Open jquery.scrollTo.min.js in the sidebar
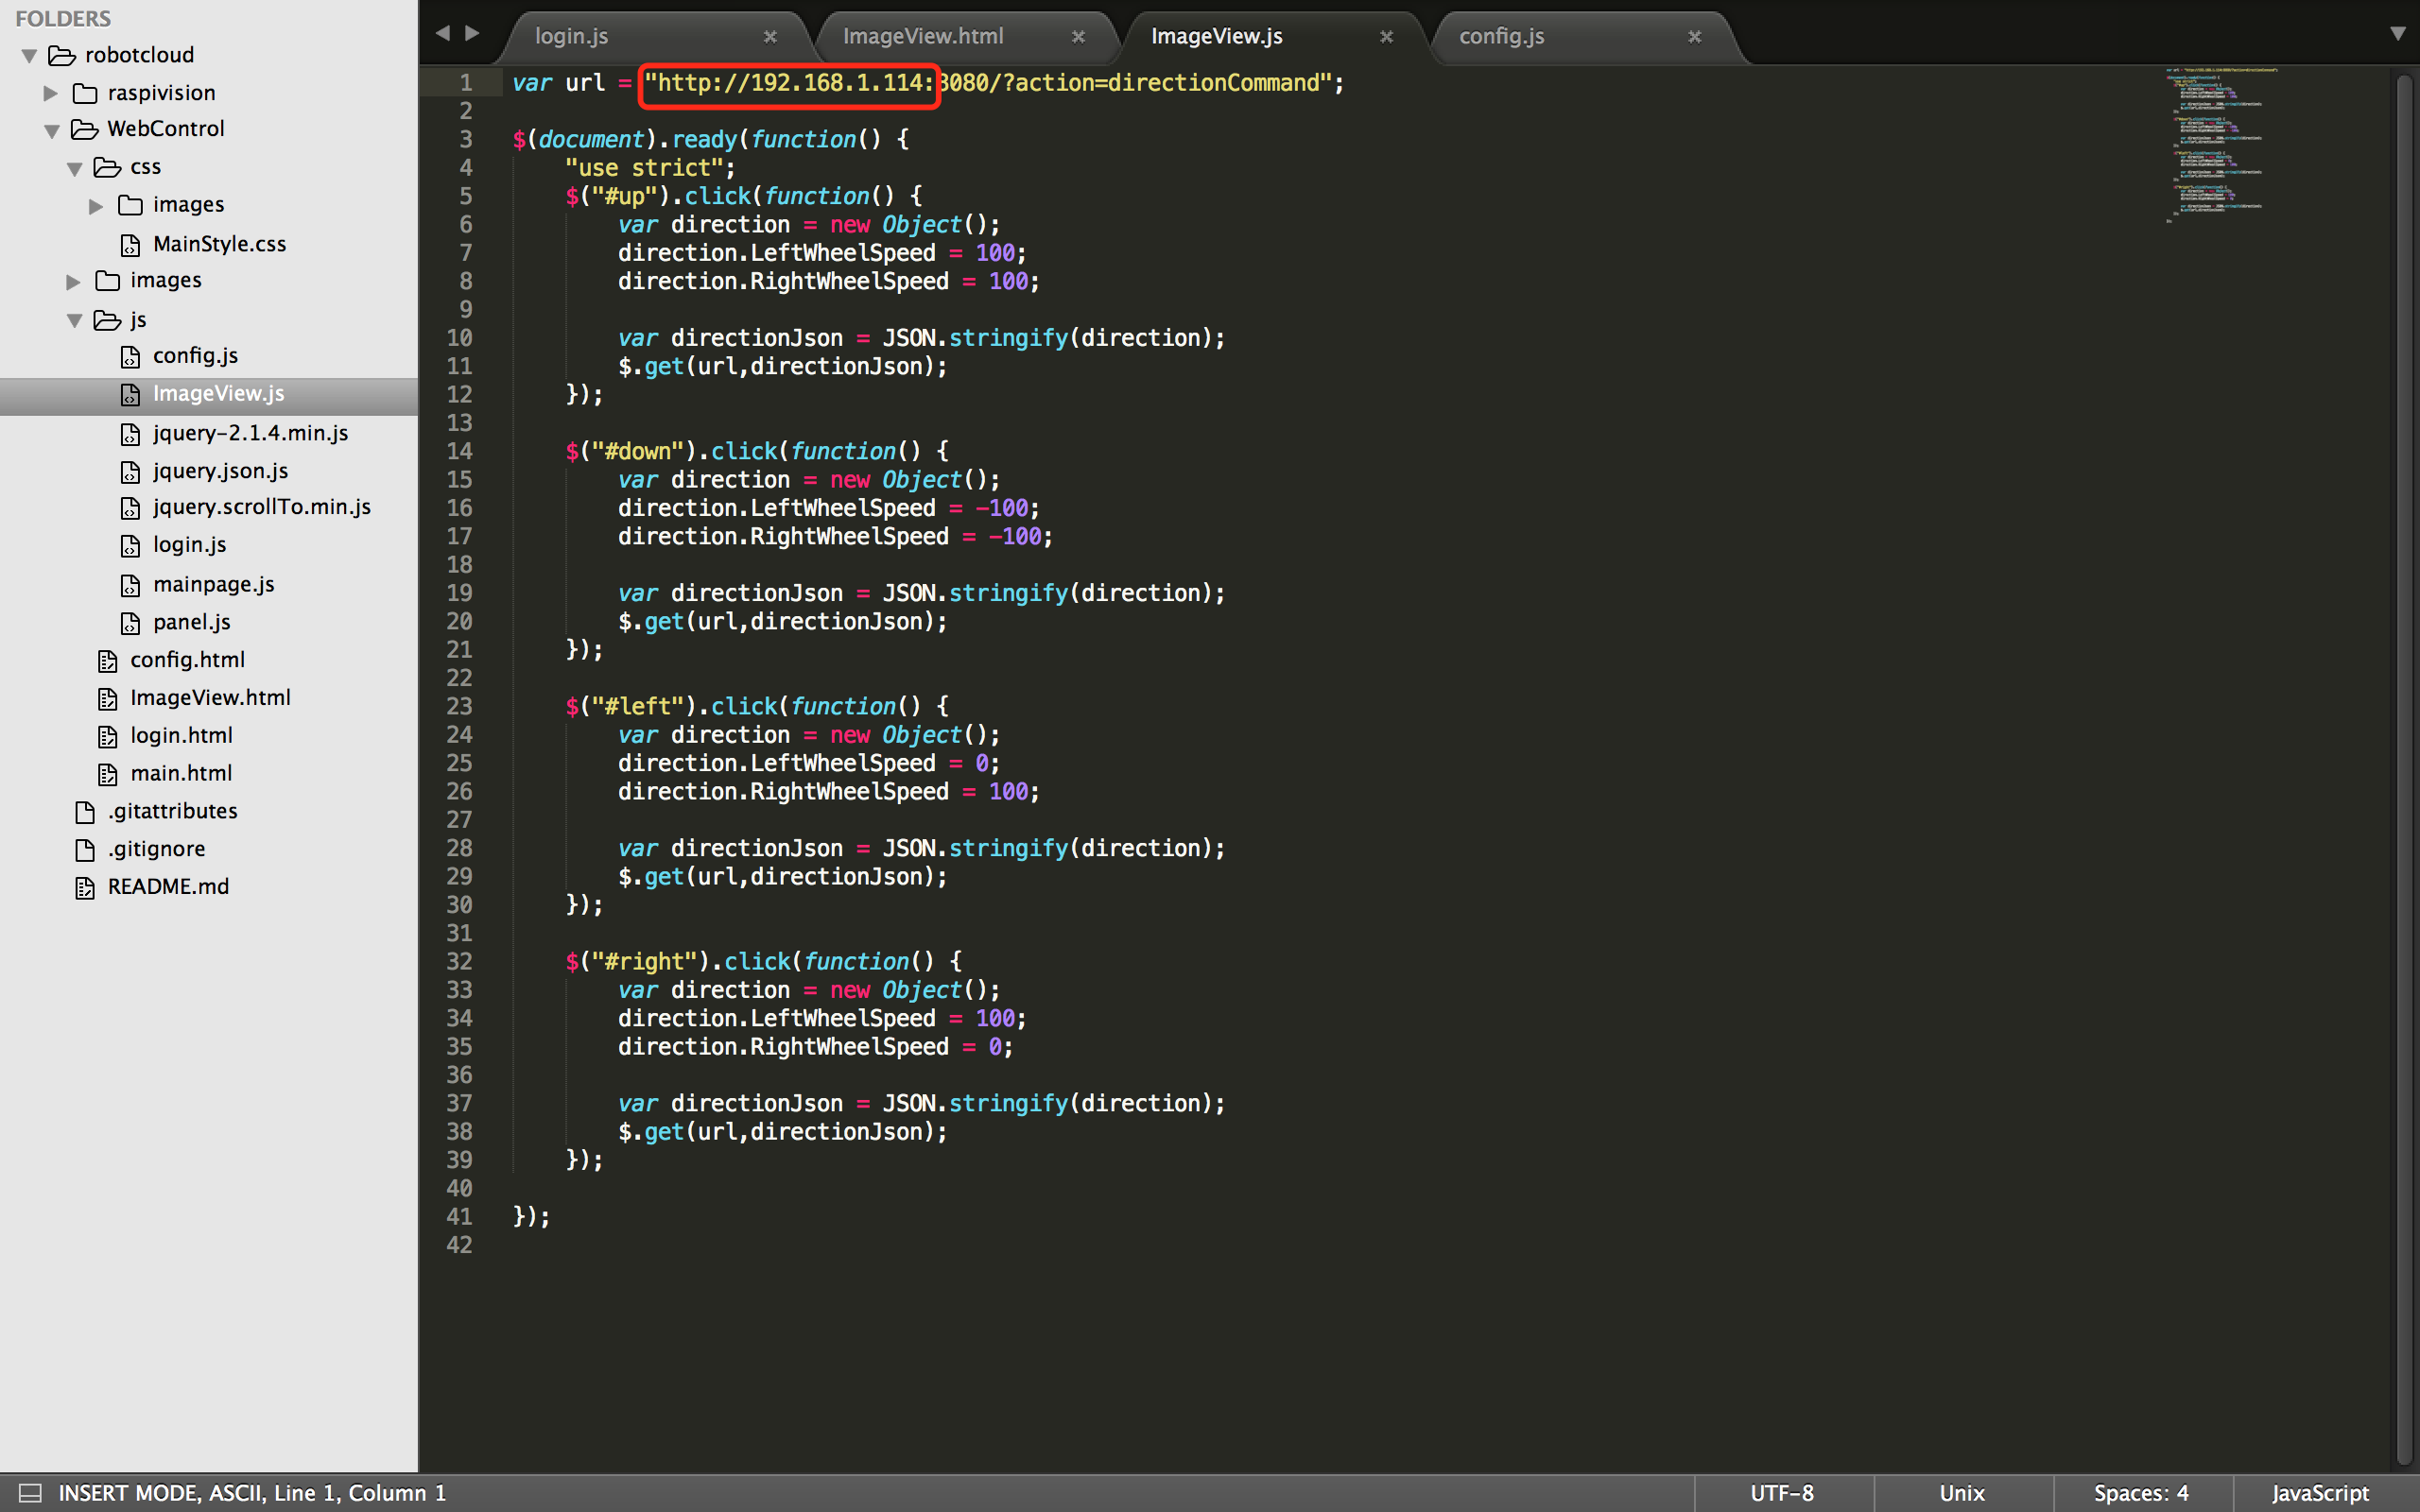The width and height of the screenshot is (2420, 1512). point(261,507)
